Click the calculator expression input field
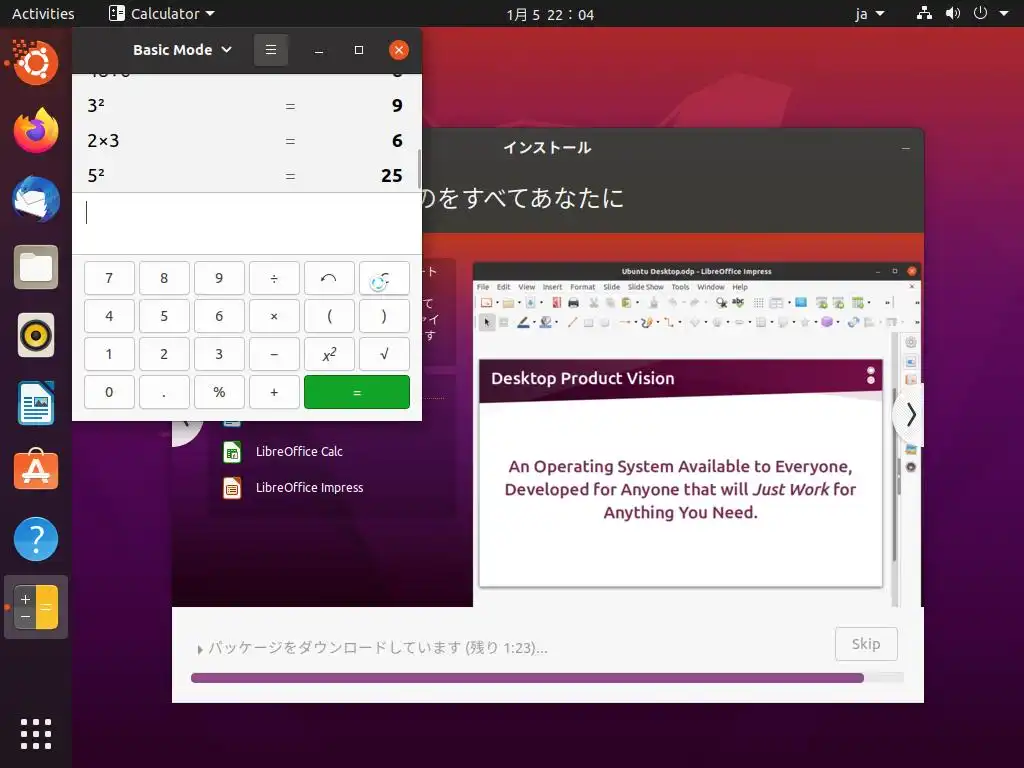The image size is (1024, 768). 247,223
